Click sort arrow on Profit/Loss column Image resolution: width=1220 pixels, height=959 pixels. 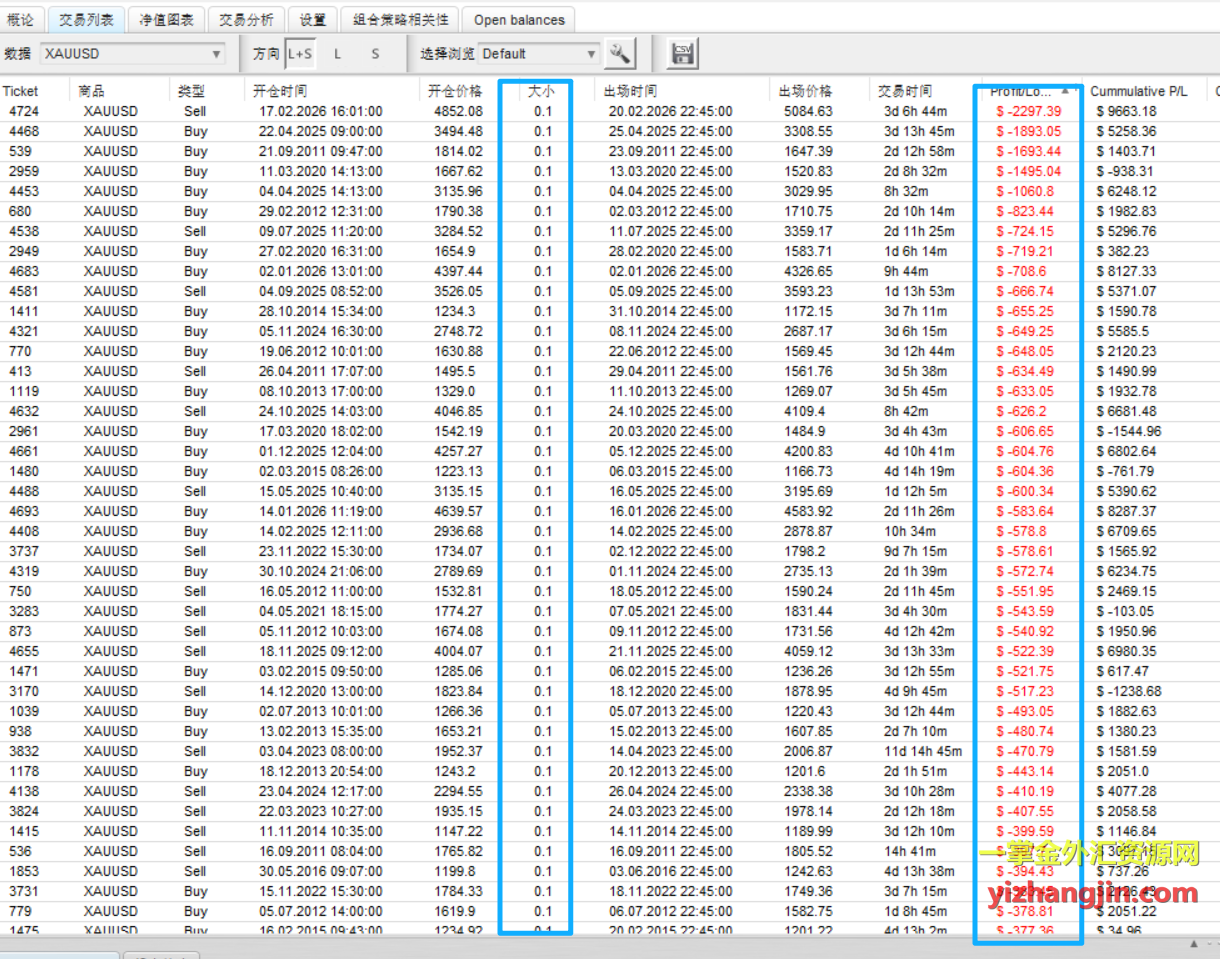point(1065,90)
